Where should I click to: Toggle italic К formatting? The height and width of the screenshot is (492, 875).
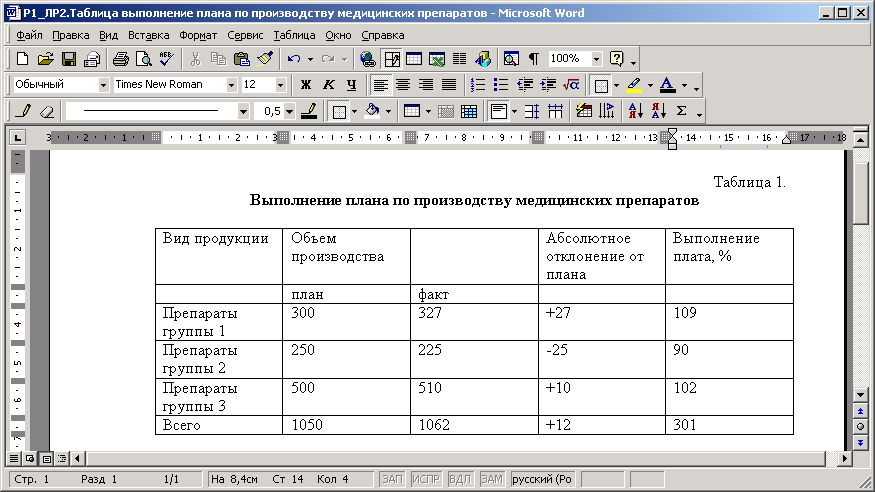click(x=329, y=85)
